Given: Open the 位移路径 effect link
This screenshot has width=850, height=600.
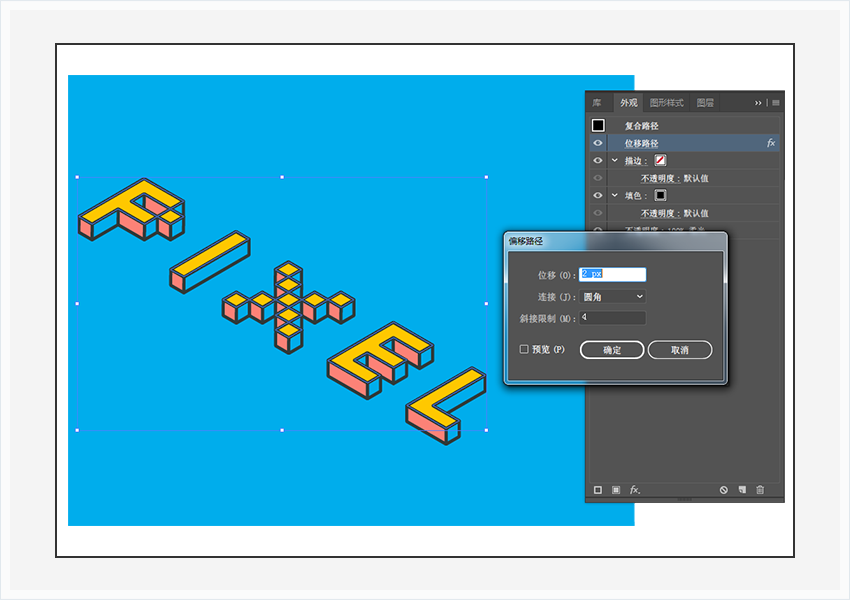Looking at the screenshot, I should 641,143.
